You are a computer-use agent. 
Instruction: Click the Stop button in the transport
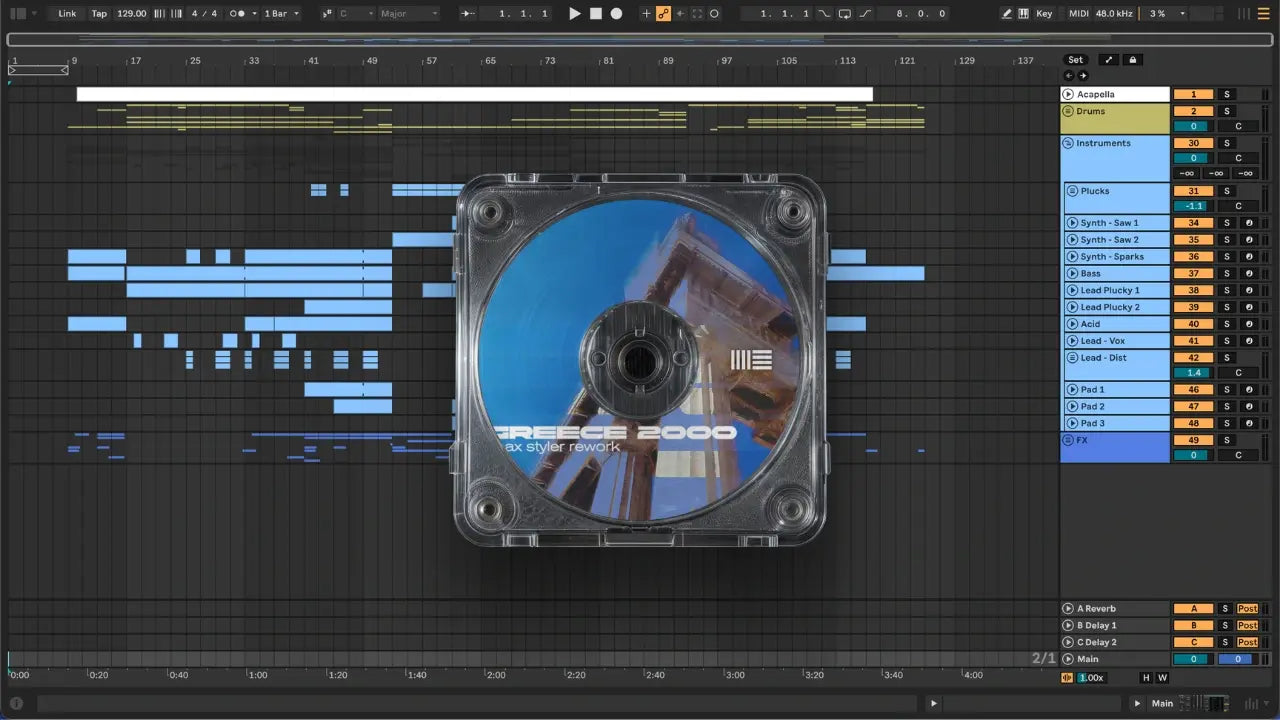[x=595, y=14]
